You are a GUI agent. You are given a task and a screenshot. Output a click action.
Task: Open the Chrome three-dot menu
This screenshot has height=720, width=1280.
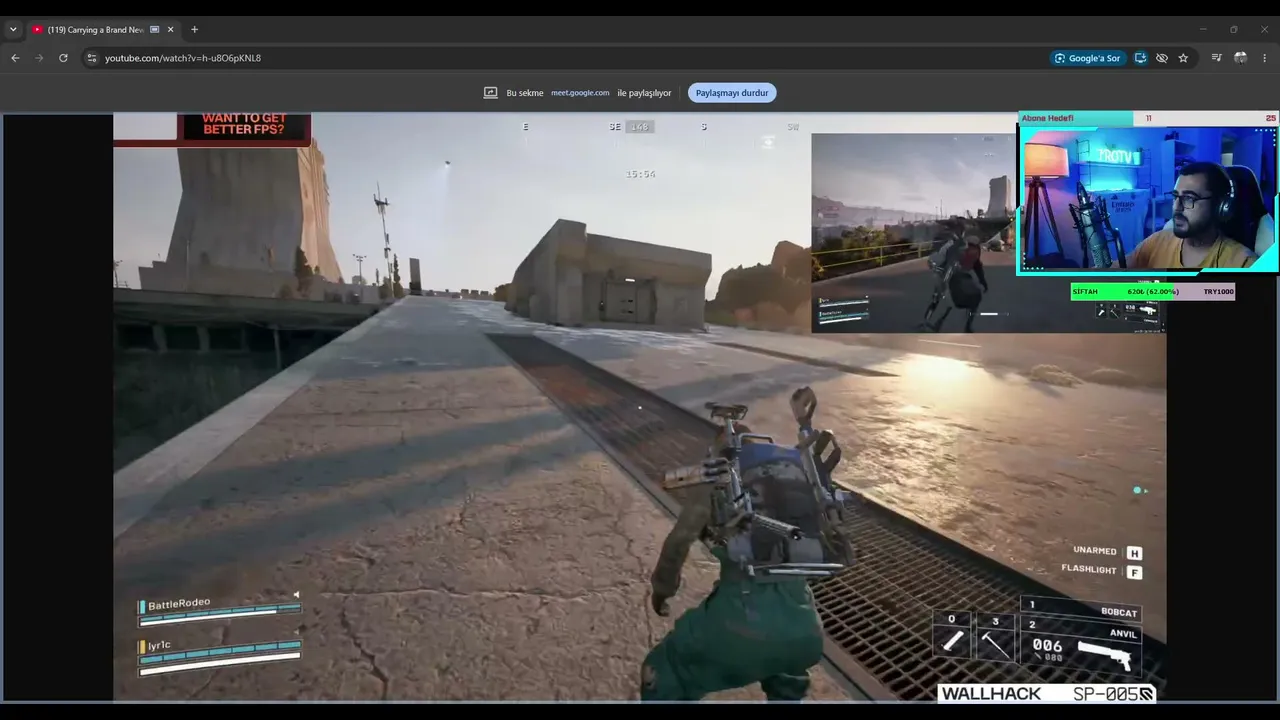(x=1264, y=58)
